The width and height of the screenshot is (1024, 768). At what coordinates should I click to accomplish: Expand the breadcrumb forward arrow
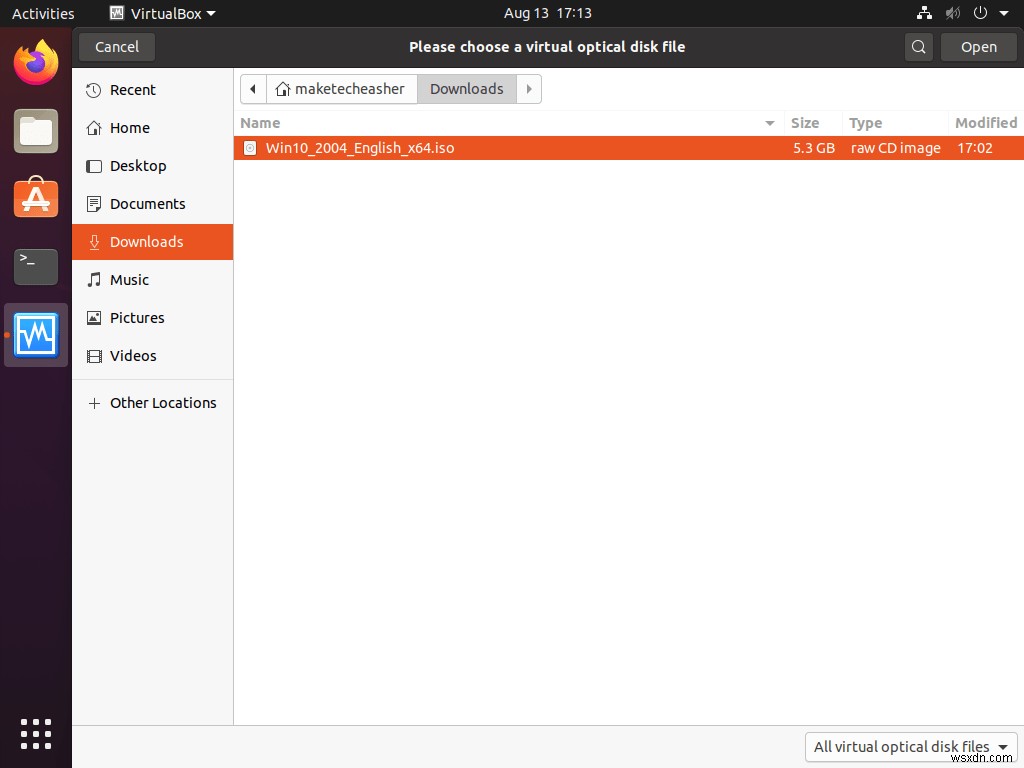click(x=529, y=89)
